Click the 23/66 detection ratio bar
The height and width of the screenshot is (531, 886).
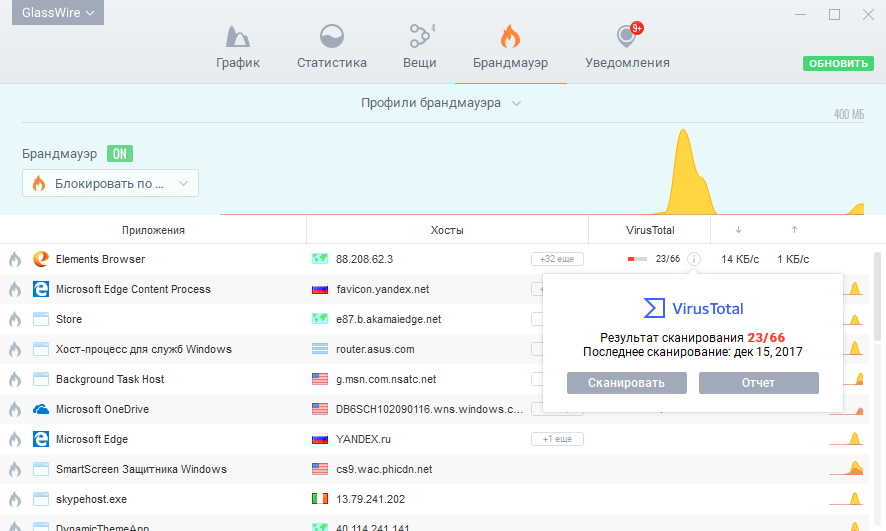637,259
